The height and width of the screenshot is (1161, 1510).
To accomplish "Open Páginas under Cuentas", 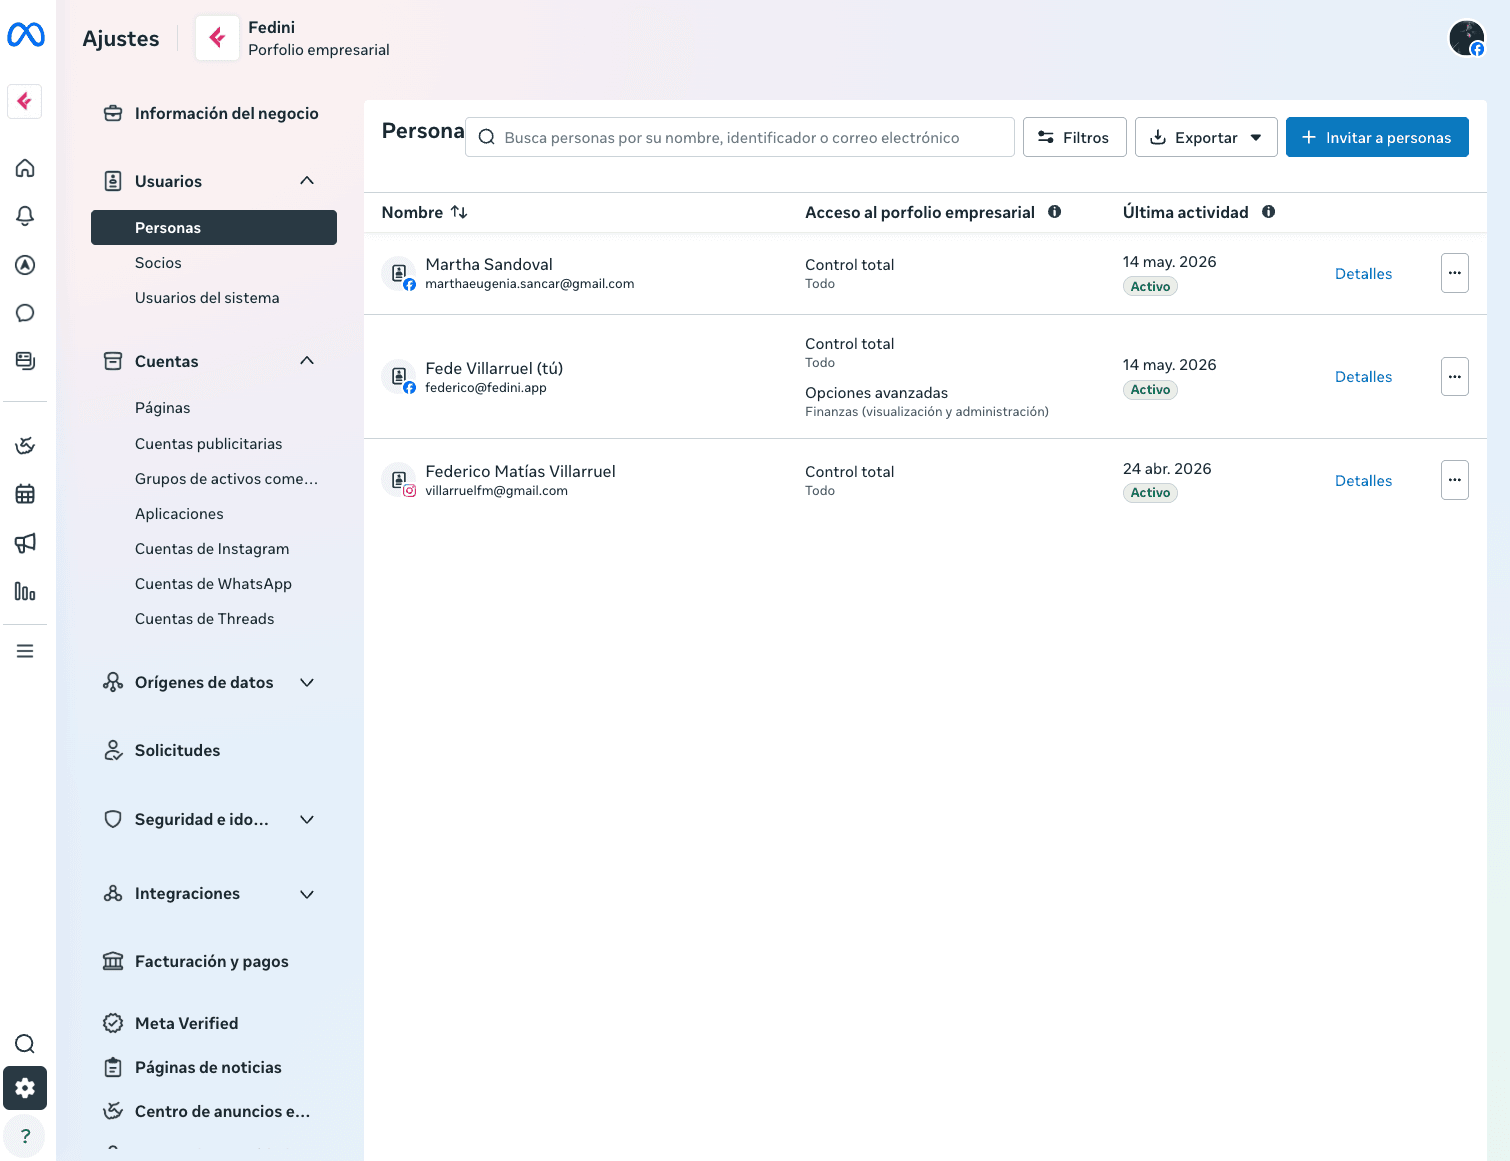I will [x=162, y=408].
